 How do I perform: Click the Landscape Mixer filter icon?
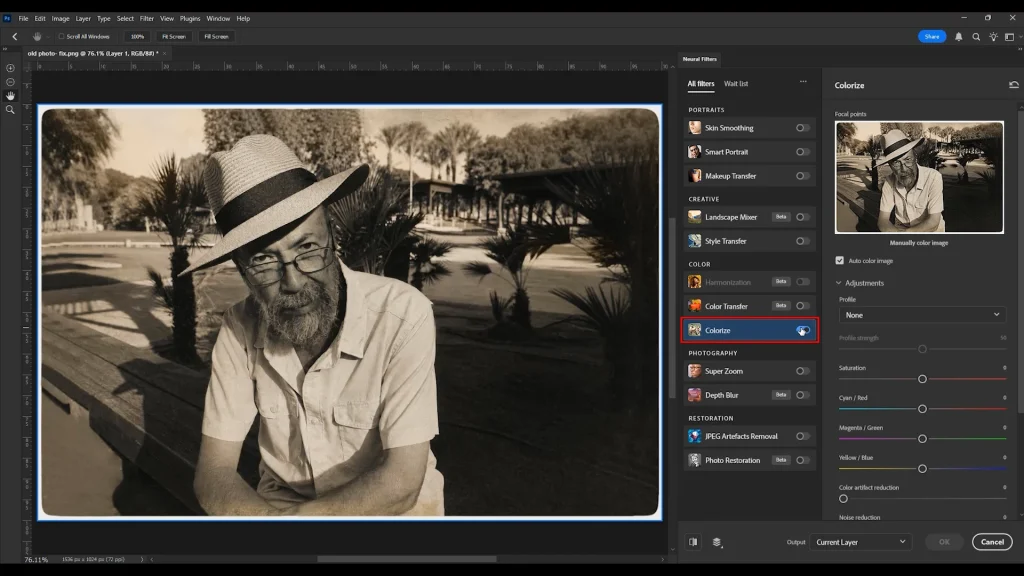[694, 217]
